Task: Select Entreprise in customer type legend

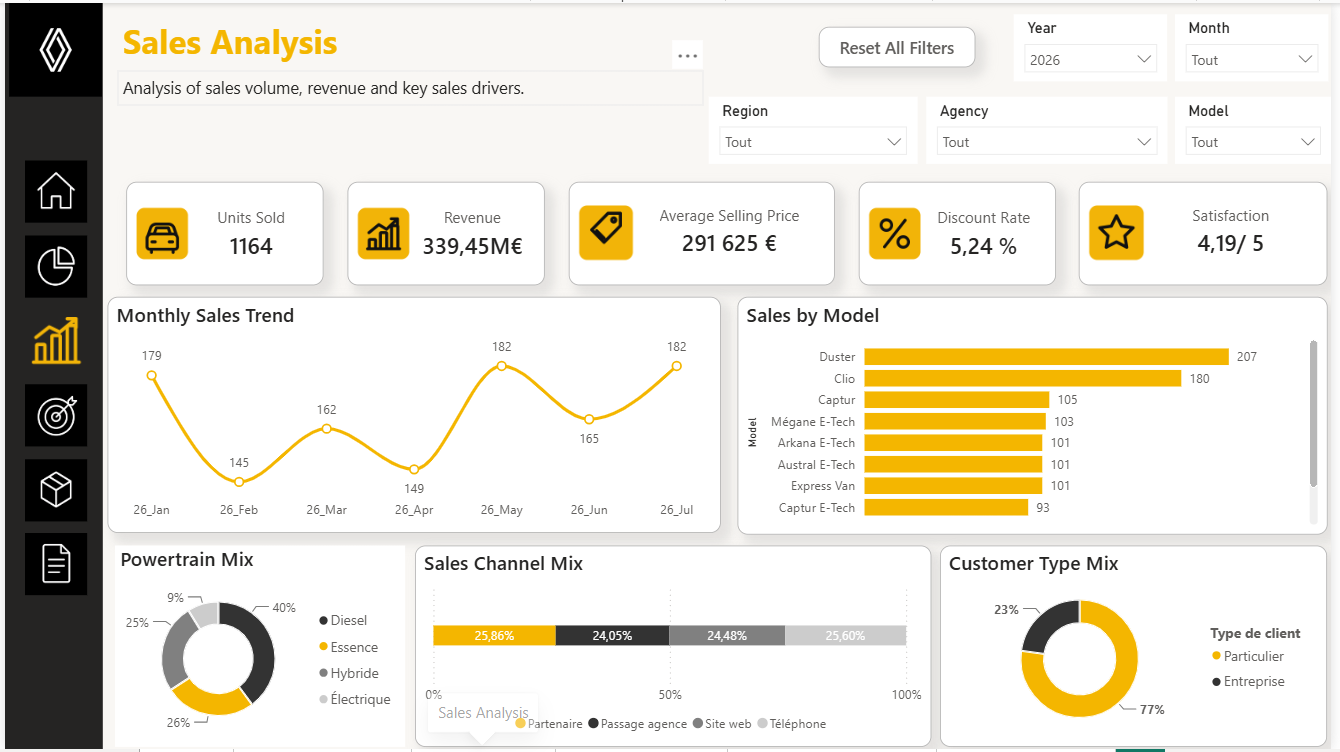Action: [1248, 681]
